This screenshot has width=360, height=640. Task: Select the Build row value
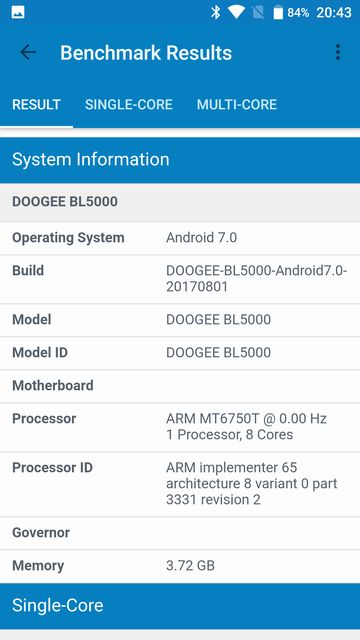tap(256, 279)
